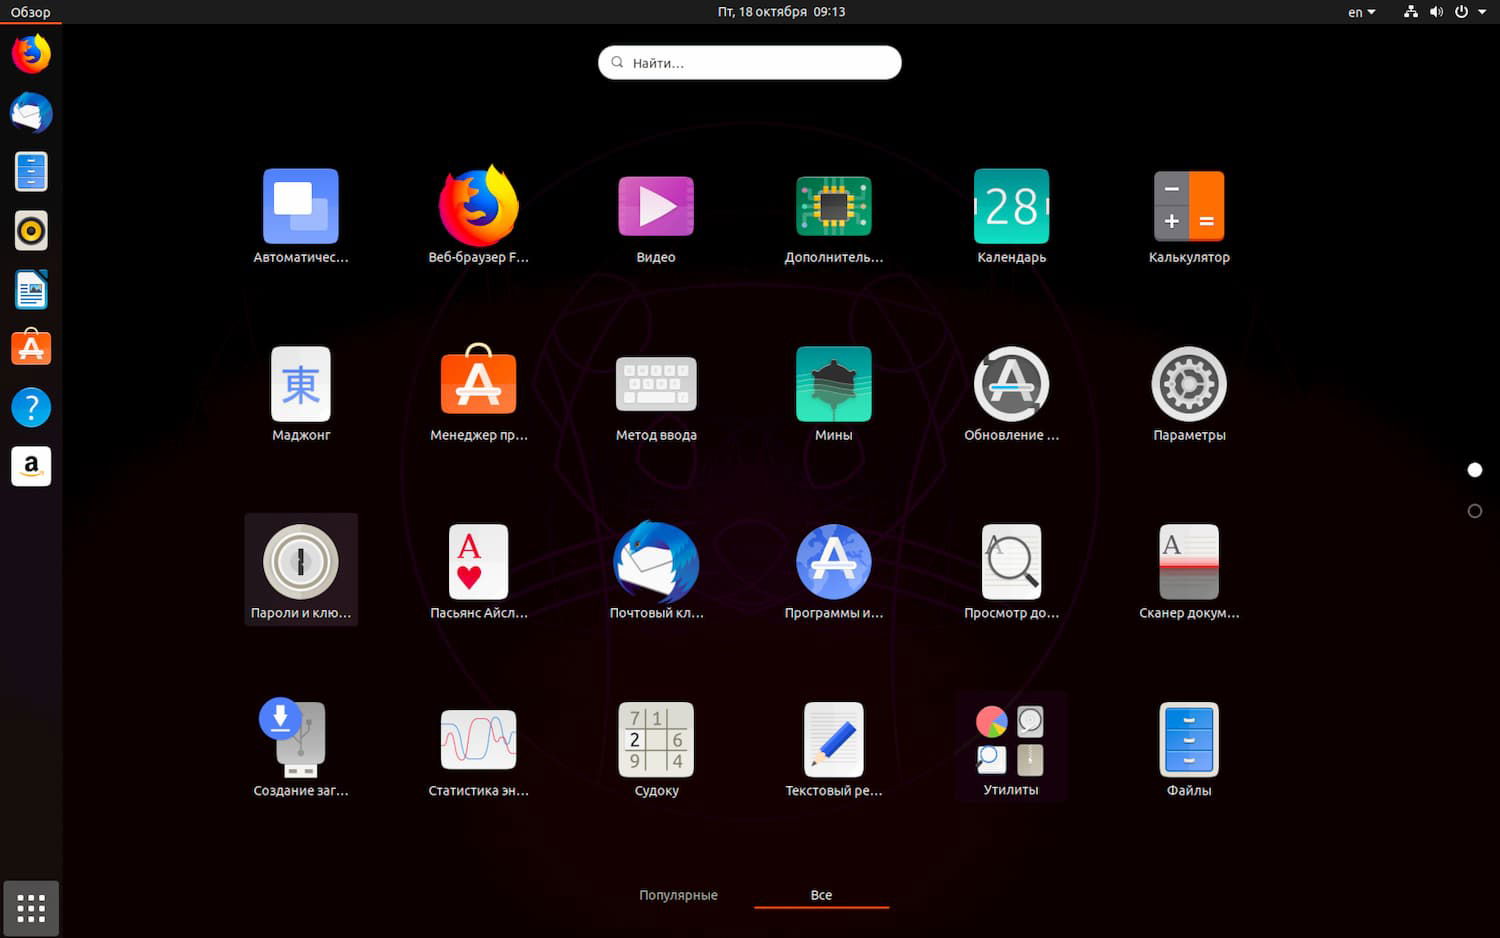Open Amazon shortcut in the dock

coord(30,466)
